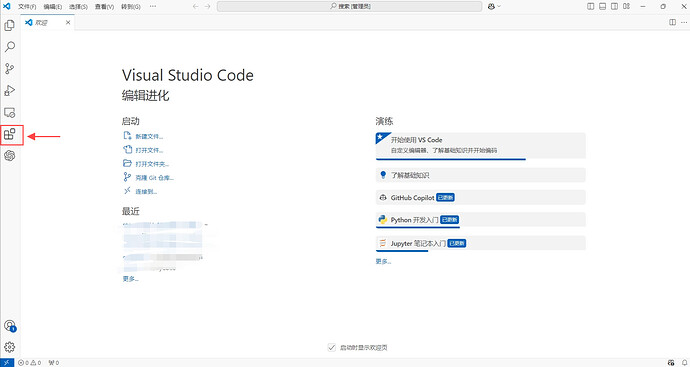Viewport: 690px width, 367px height.
Task: Click the 新建文件 link
Action: [149, 136]
